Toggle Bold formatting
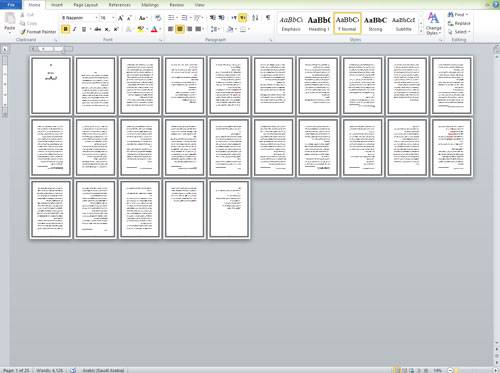This screenshot has width=500, height=373. 66,29
